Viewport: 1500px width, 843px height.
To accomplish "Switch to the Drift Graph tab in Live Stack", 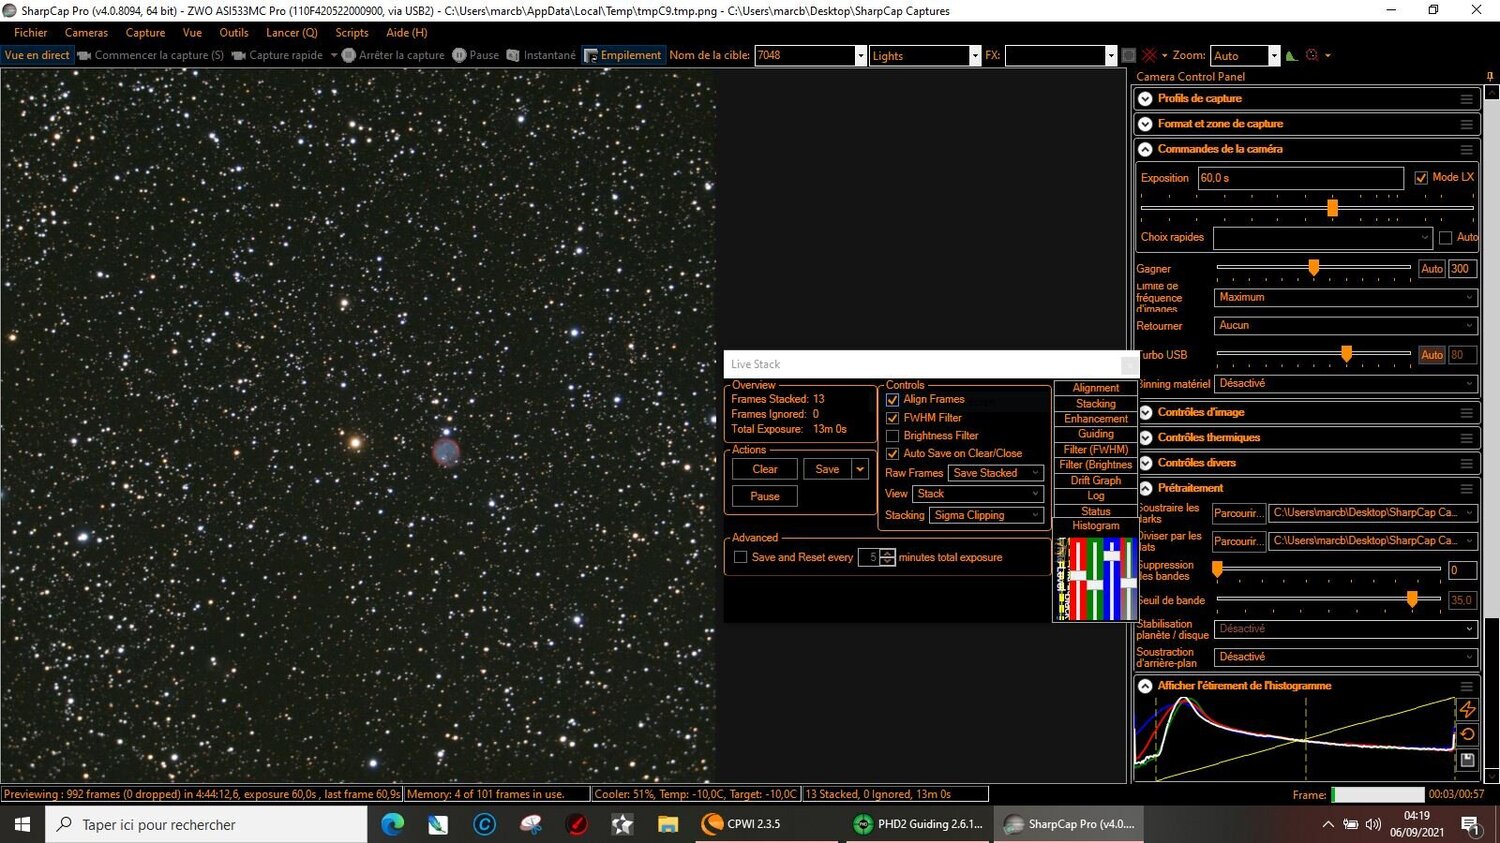I will click(1096, 481).
